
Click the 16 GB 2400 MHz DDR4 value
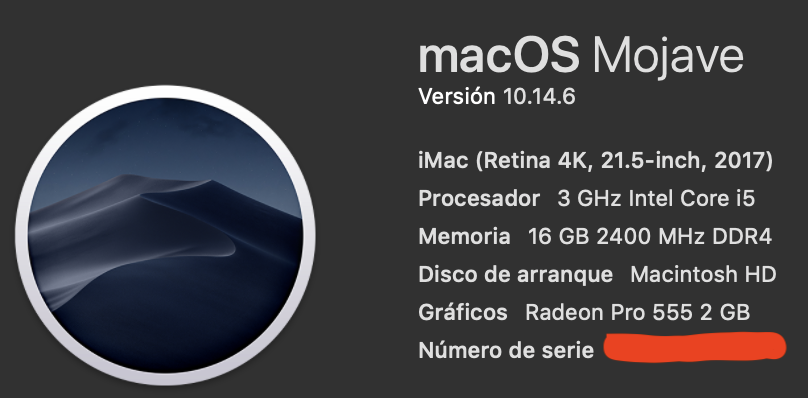tap(650, 237)
